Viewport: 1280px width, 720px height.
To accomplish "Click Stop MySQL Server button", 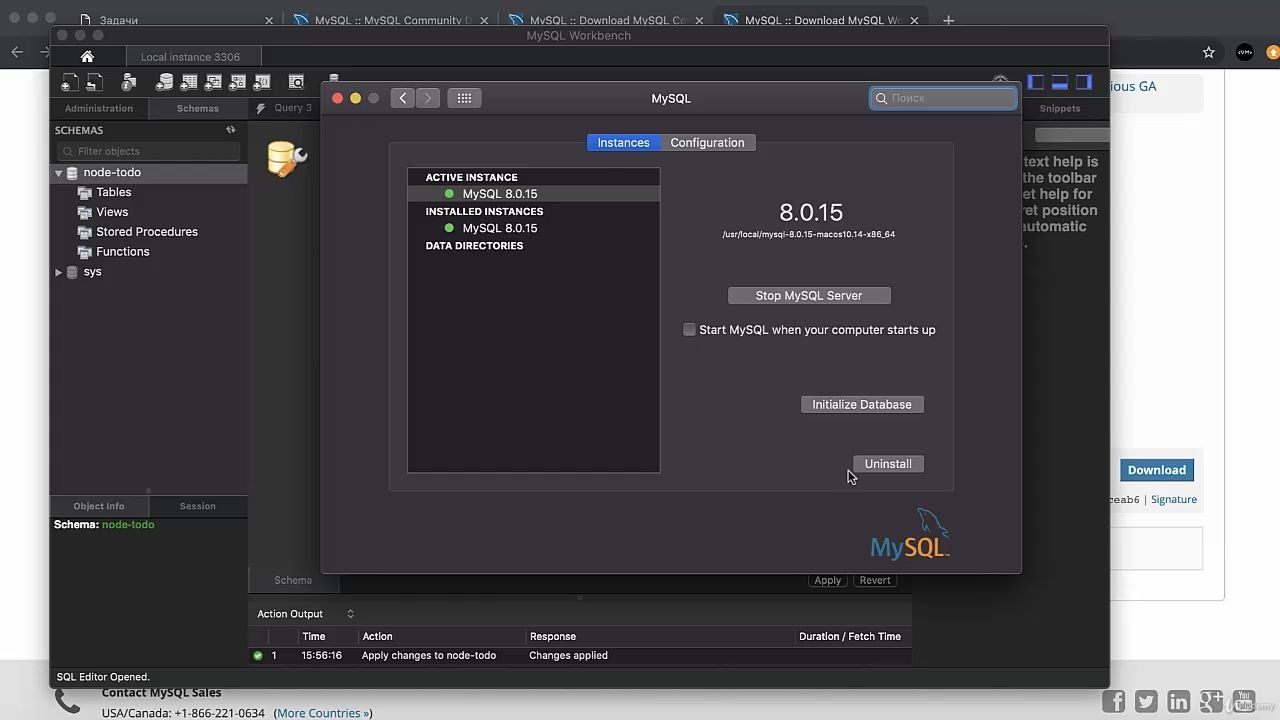I will point(809,296).
